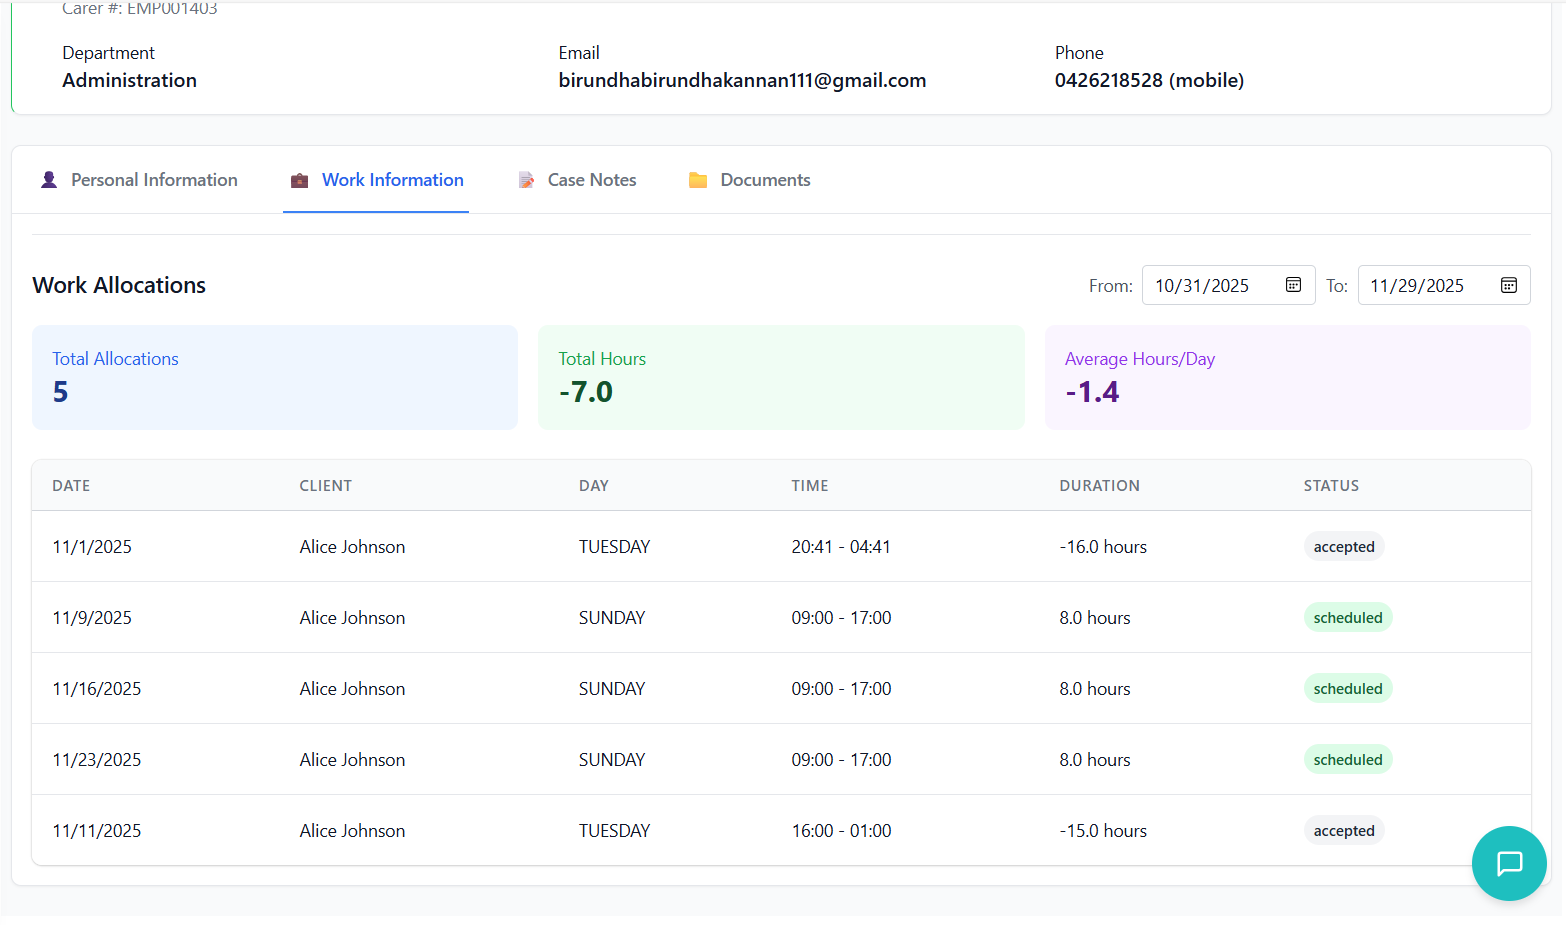
Task: Select the 11/16/2025 allocation row date
Action: [97, 689]
